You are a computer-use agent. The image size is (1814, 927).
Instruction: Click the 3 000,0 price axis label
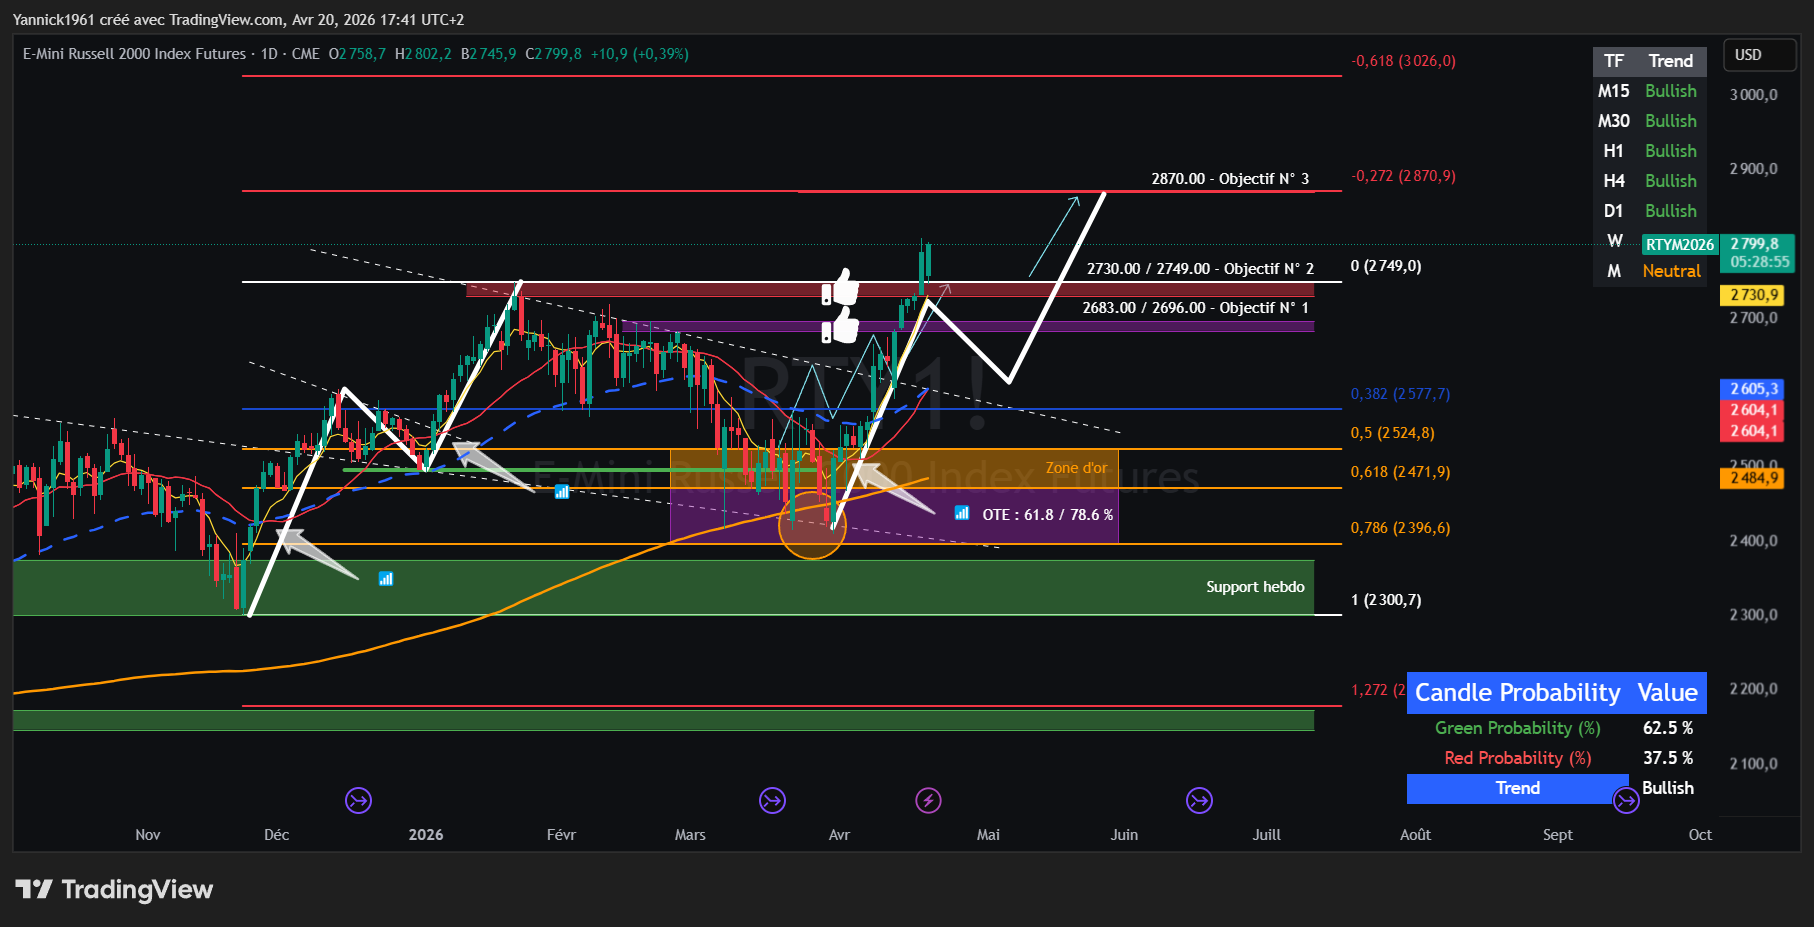click(x=1754, y=95)
